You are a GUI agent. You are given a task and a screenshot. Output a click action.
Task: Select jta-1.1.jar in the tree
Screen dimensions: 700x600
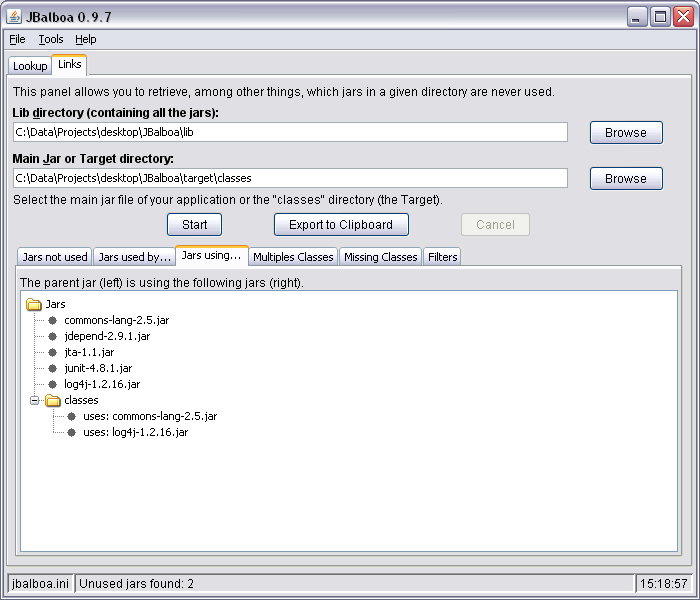[89, 352]
